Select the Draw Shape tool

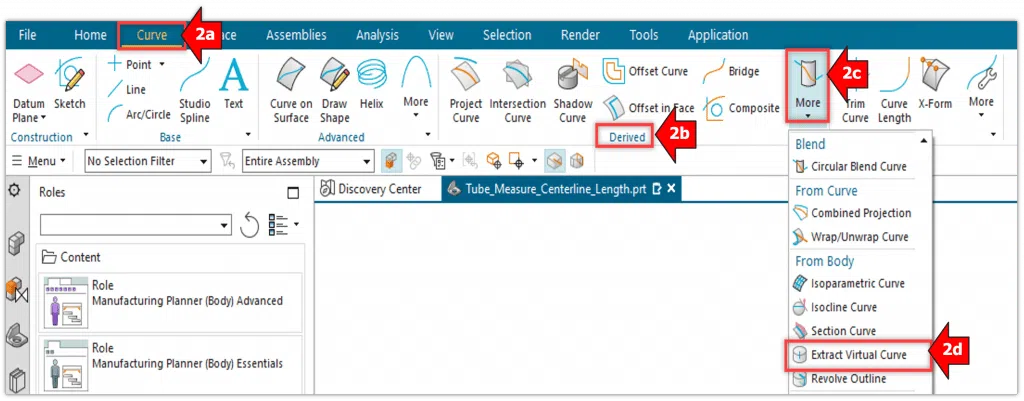[334, 91]
